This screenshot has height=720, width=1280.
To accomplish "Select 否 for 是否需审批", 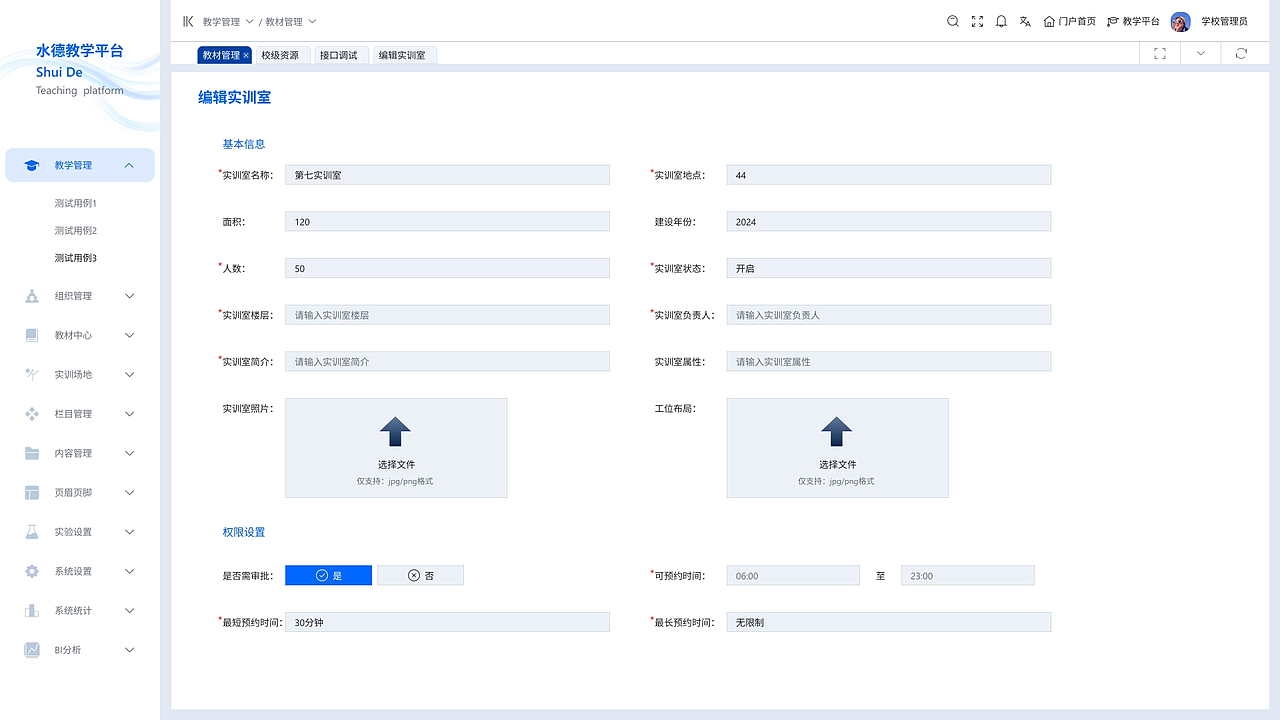I will tap(420, 575).
